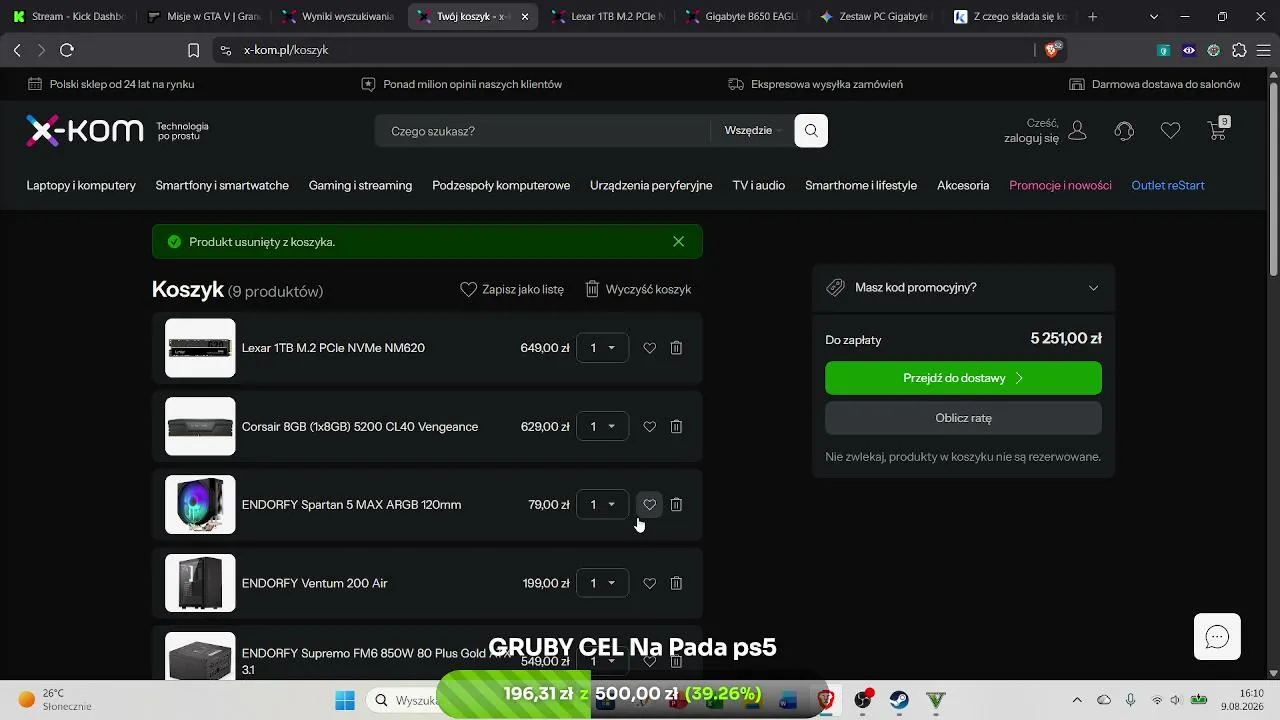Add Lexar 1TB M.2 to wishlist

(650, 348)
